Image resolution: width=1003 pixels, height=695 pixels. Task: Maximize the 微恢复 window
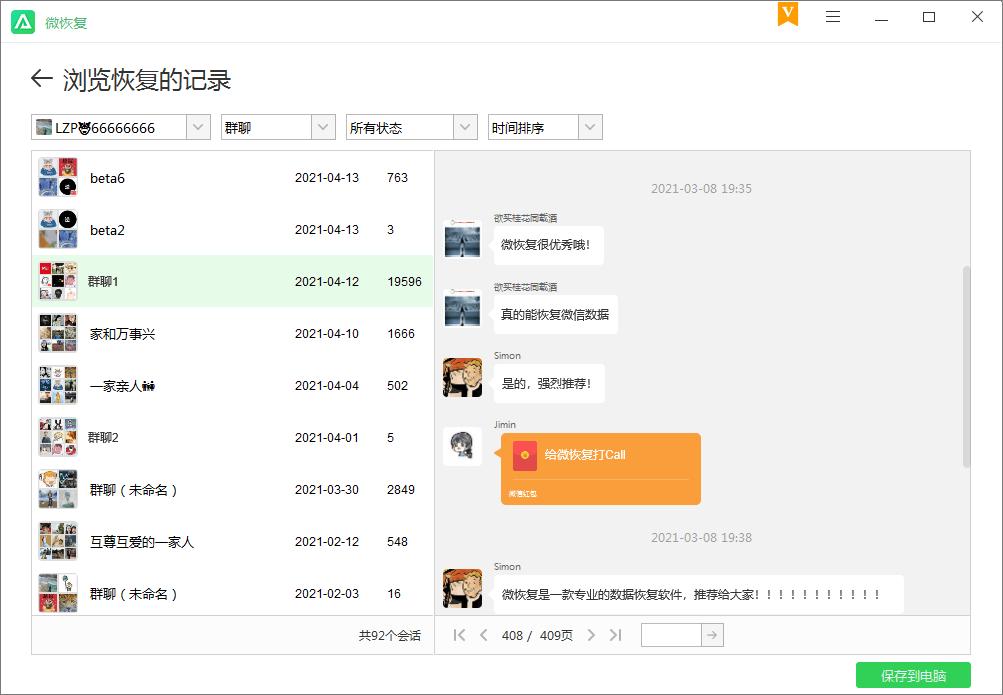tap(929, 17)
